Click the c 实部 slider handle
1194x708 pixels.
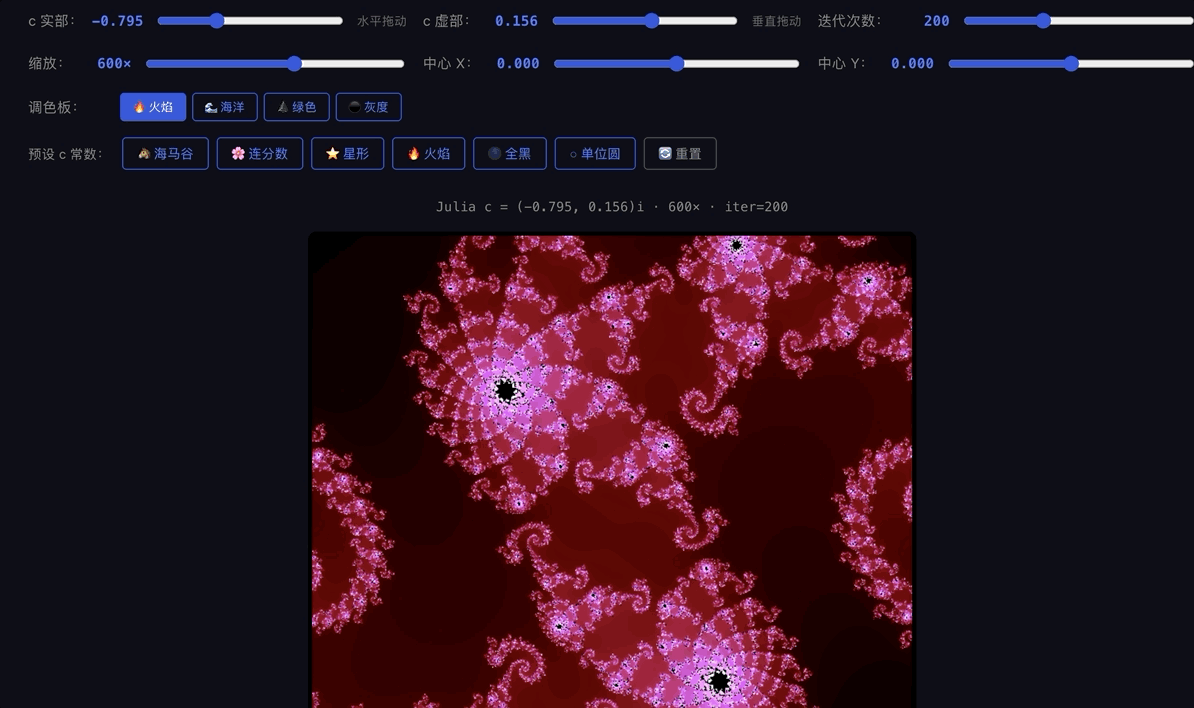(x=217, y=21)
